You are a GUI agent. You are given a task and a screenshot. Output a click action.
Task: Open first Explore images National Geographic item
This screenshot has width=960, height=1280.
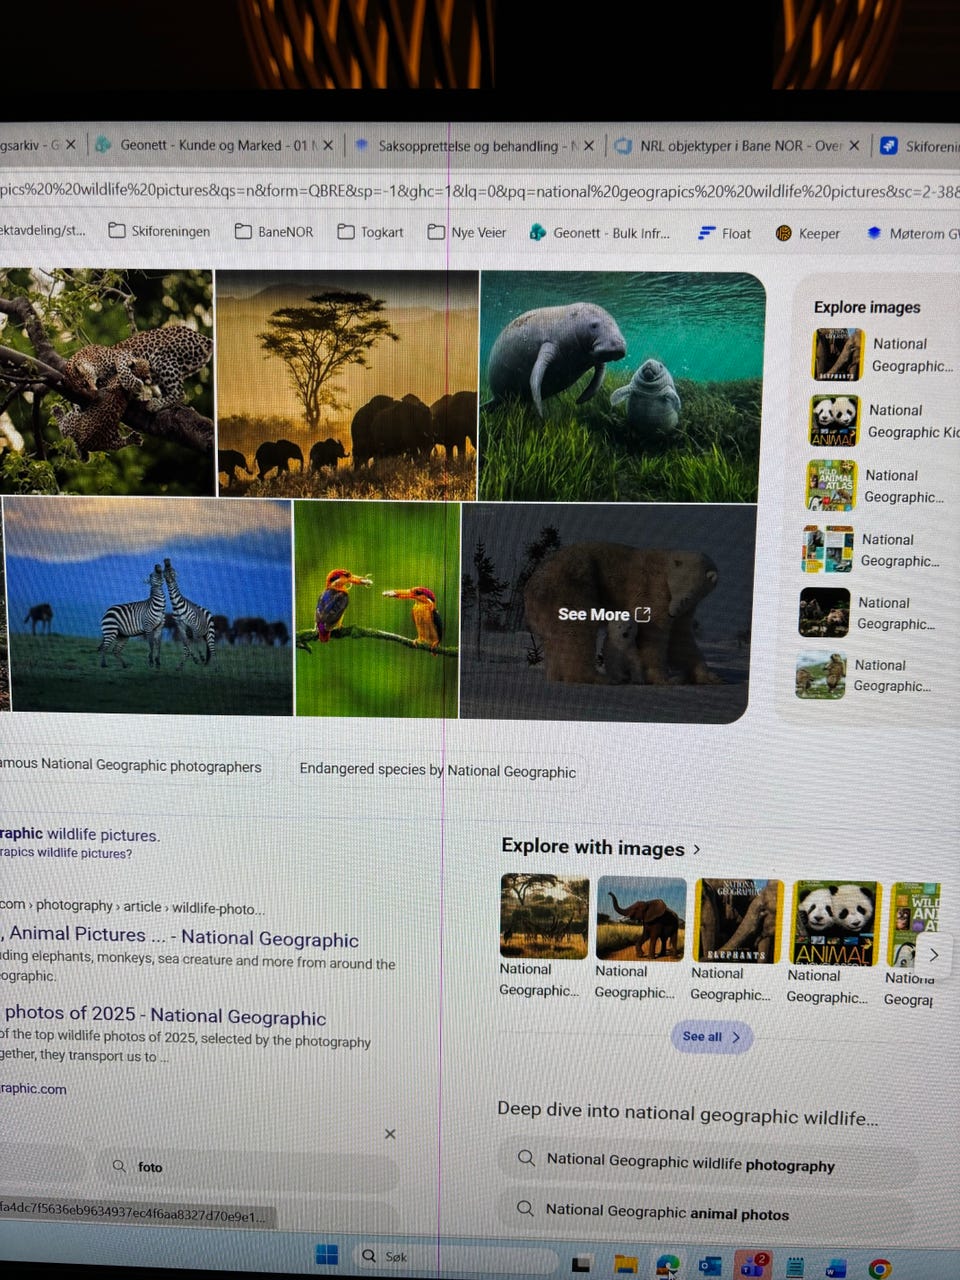pyautogui.click(x=882, y=355)
